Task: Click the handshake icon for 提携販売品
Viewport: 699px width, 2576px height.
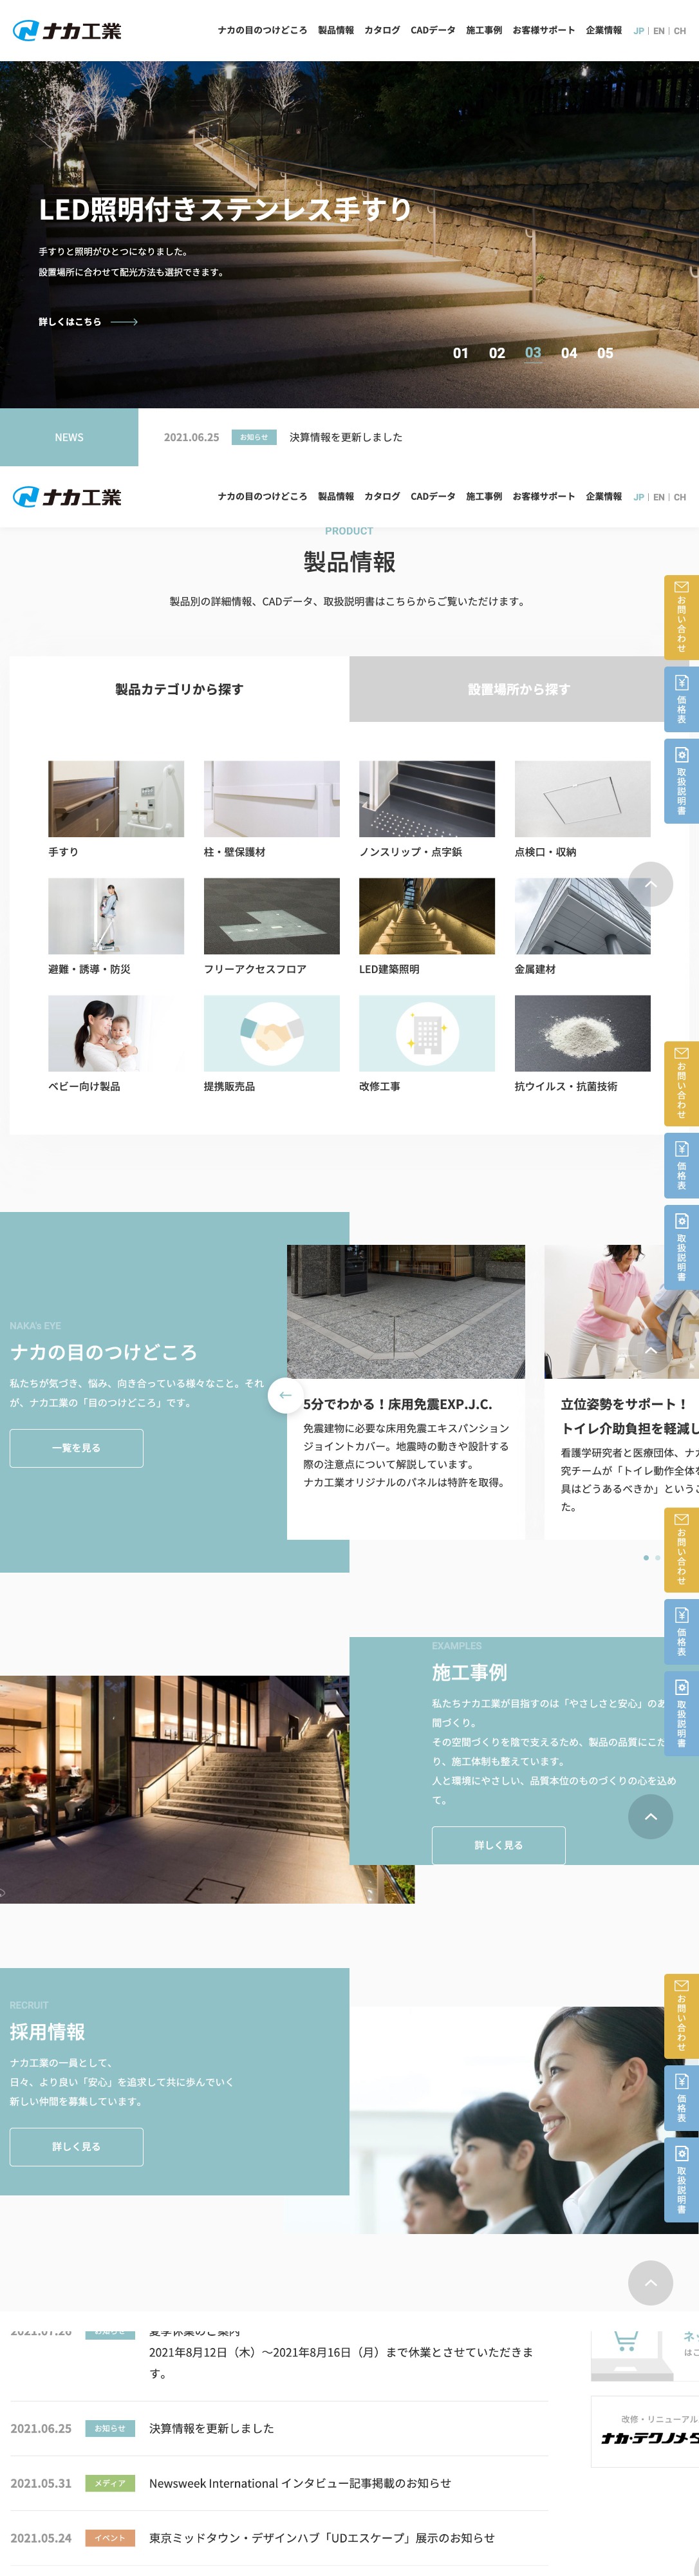Action: coord(271,1032)
